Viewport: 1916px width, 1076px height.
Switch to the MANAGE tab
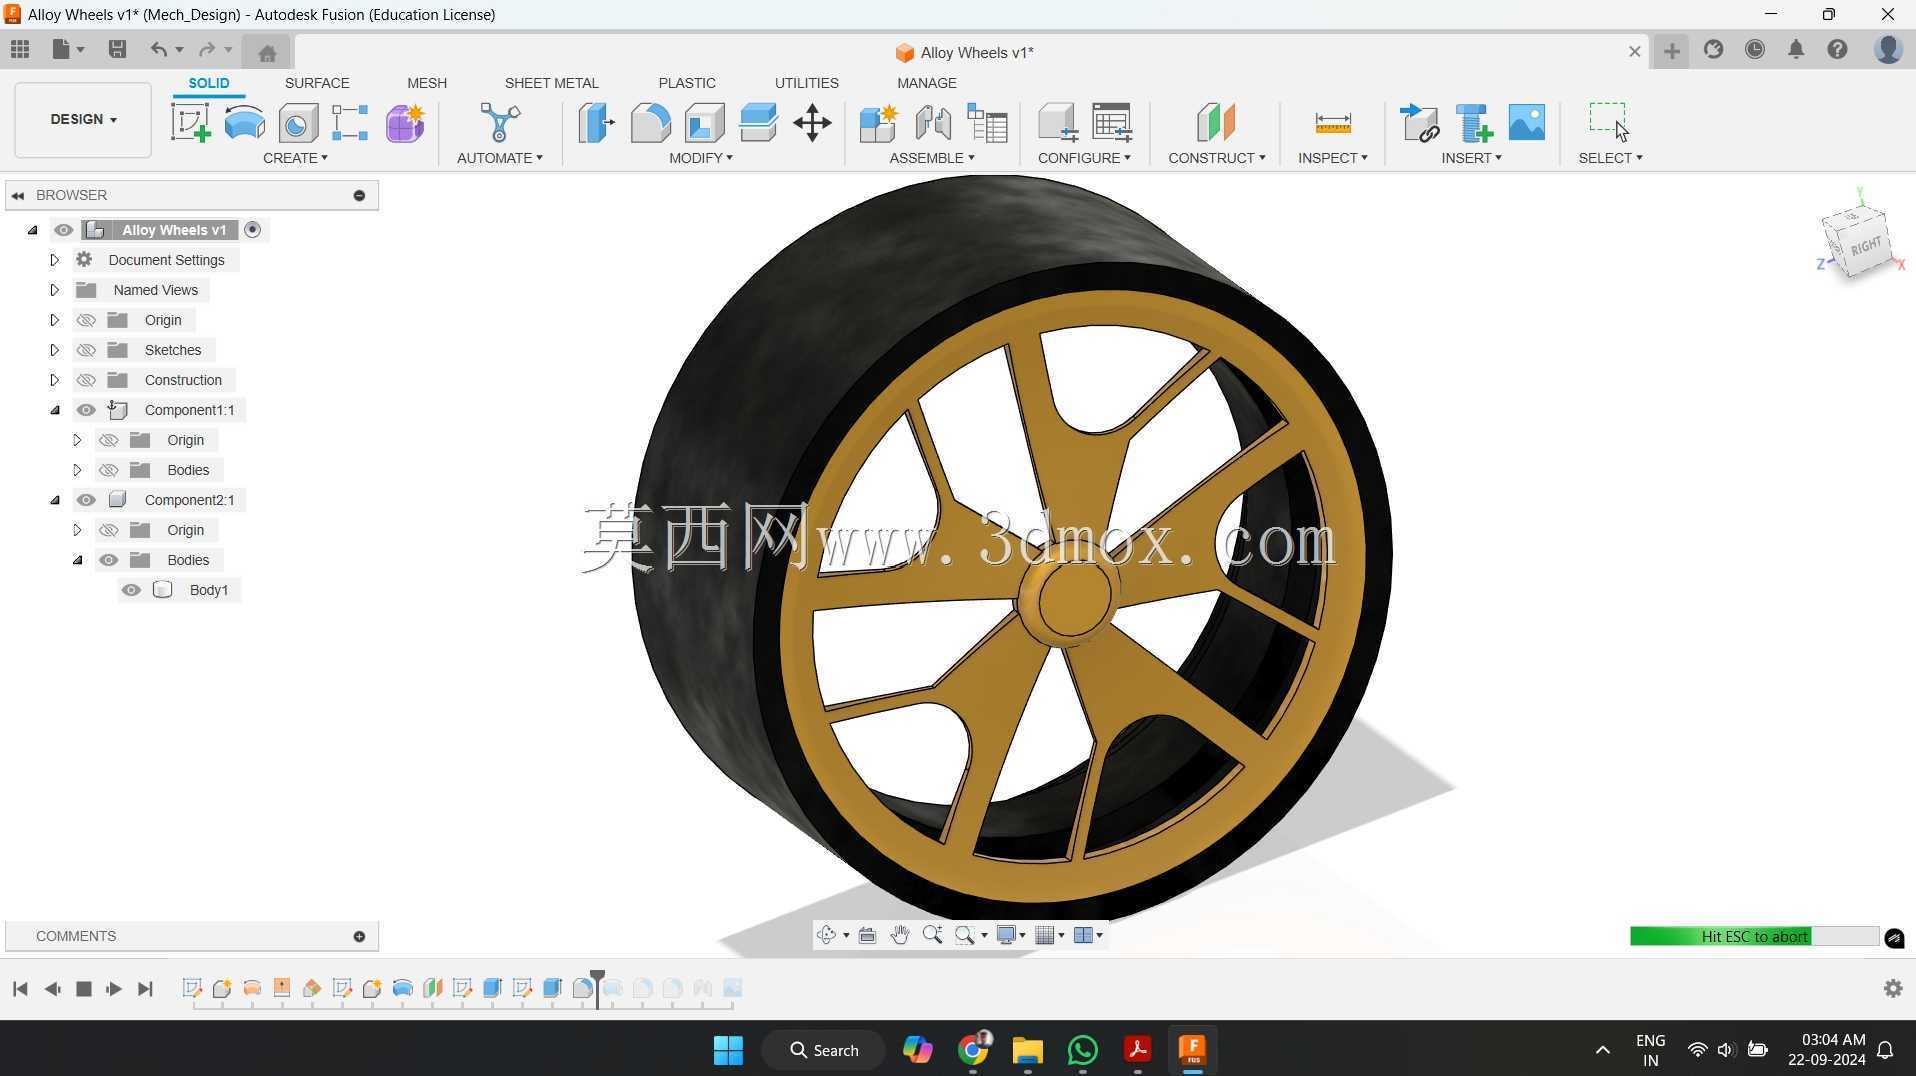click(927, 83)
